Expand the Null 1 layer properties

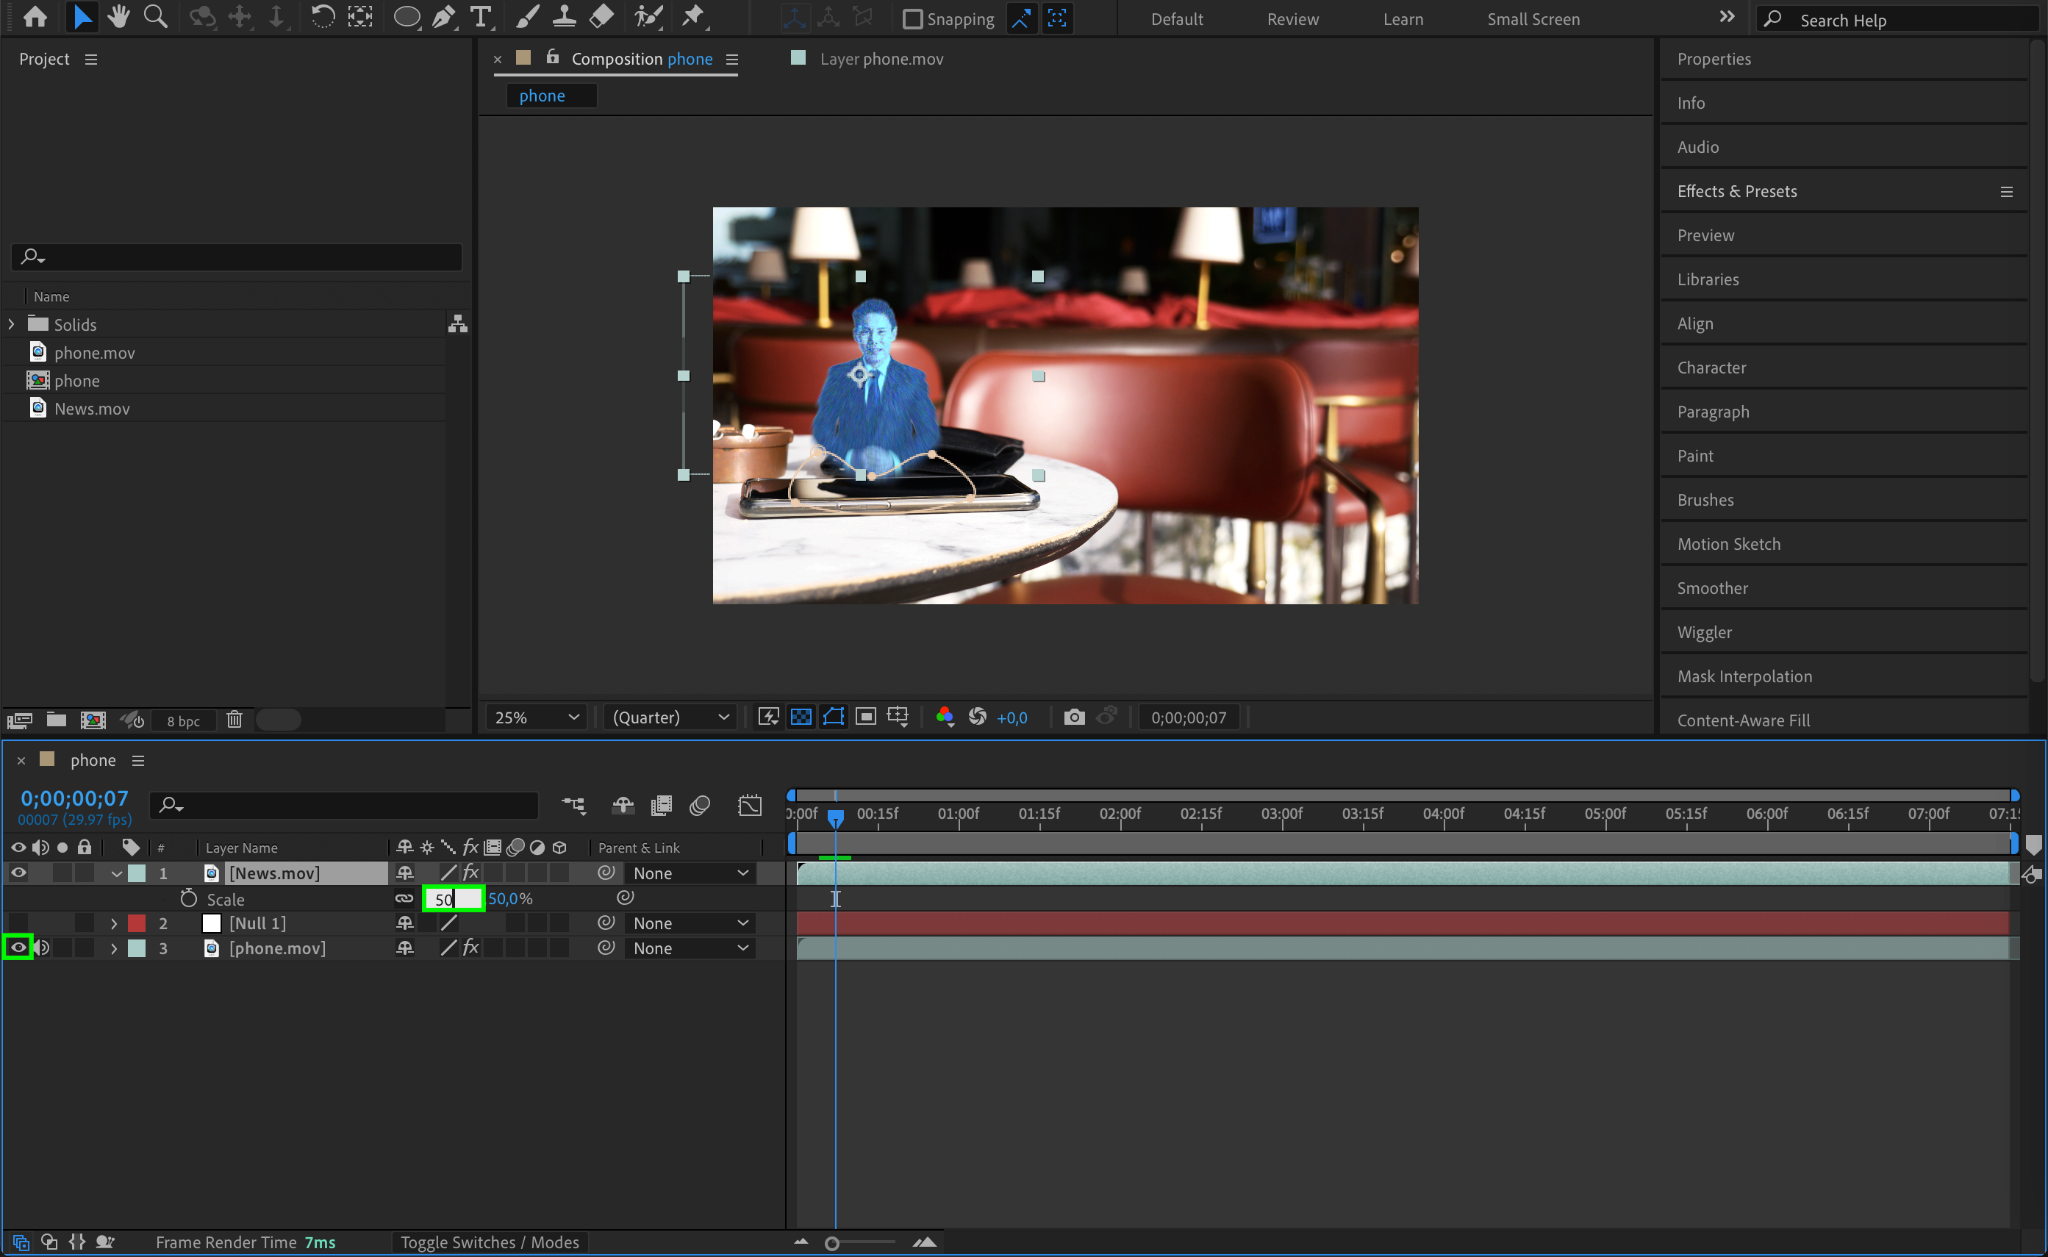(114, 924)
